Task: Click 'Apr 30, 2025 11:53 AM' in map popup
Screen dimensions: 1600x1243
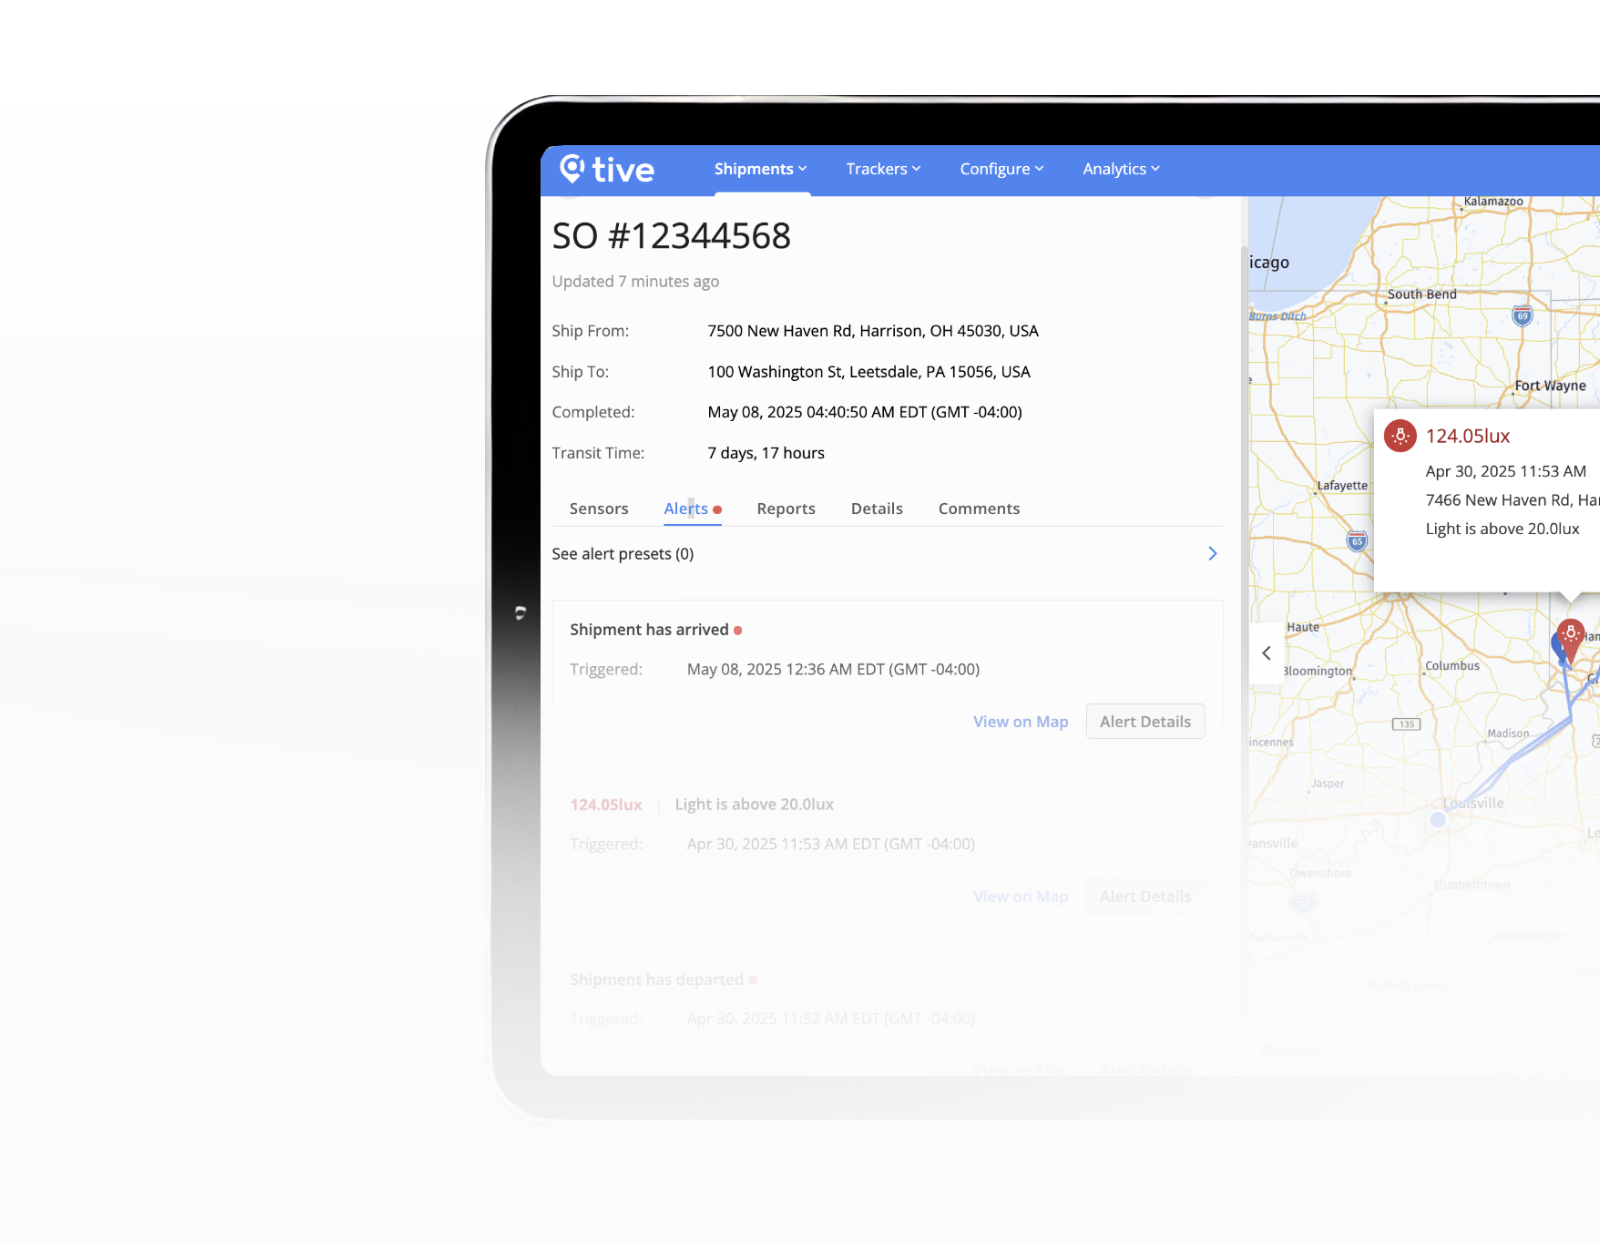Action: (x=1505, y=471)
